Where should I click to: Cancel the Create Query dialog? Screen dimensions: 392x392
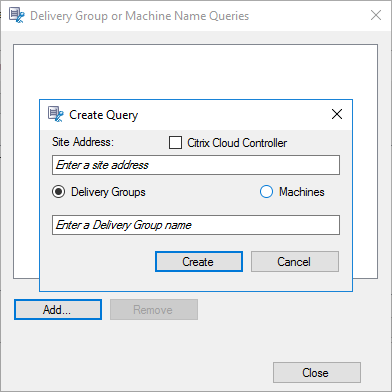pos(295,262)
